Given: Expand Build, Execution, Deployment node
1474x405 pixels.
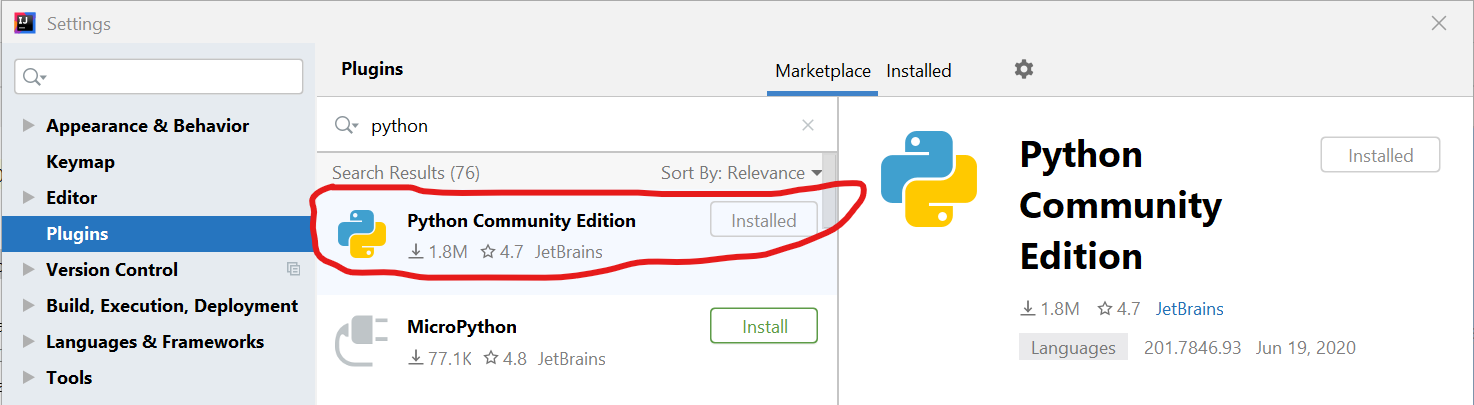Looking at the screenshot, I should click(27, 306).
